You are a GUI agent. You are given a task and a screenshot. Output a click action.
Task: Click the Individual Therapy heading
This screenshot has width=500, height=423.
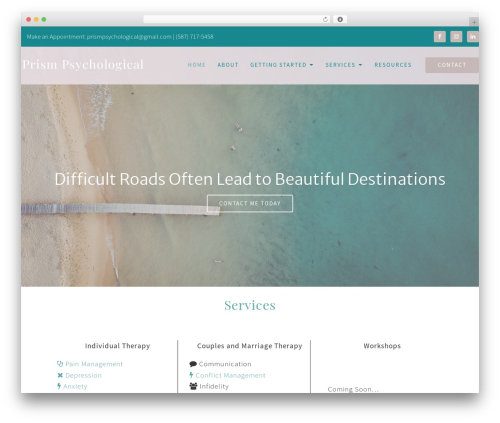click(x=117, y=346)
